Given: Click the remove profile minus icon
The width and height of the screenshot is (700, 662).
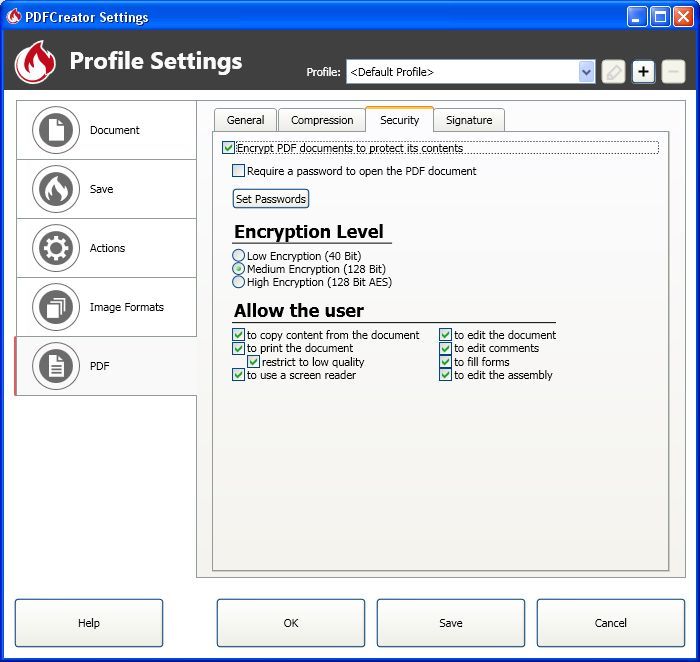Looking at the screenshot, I should tap(673, 71).
